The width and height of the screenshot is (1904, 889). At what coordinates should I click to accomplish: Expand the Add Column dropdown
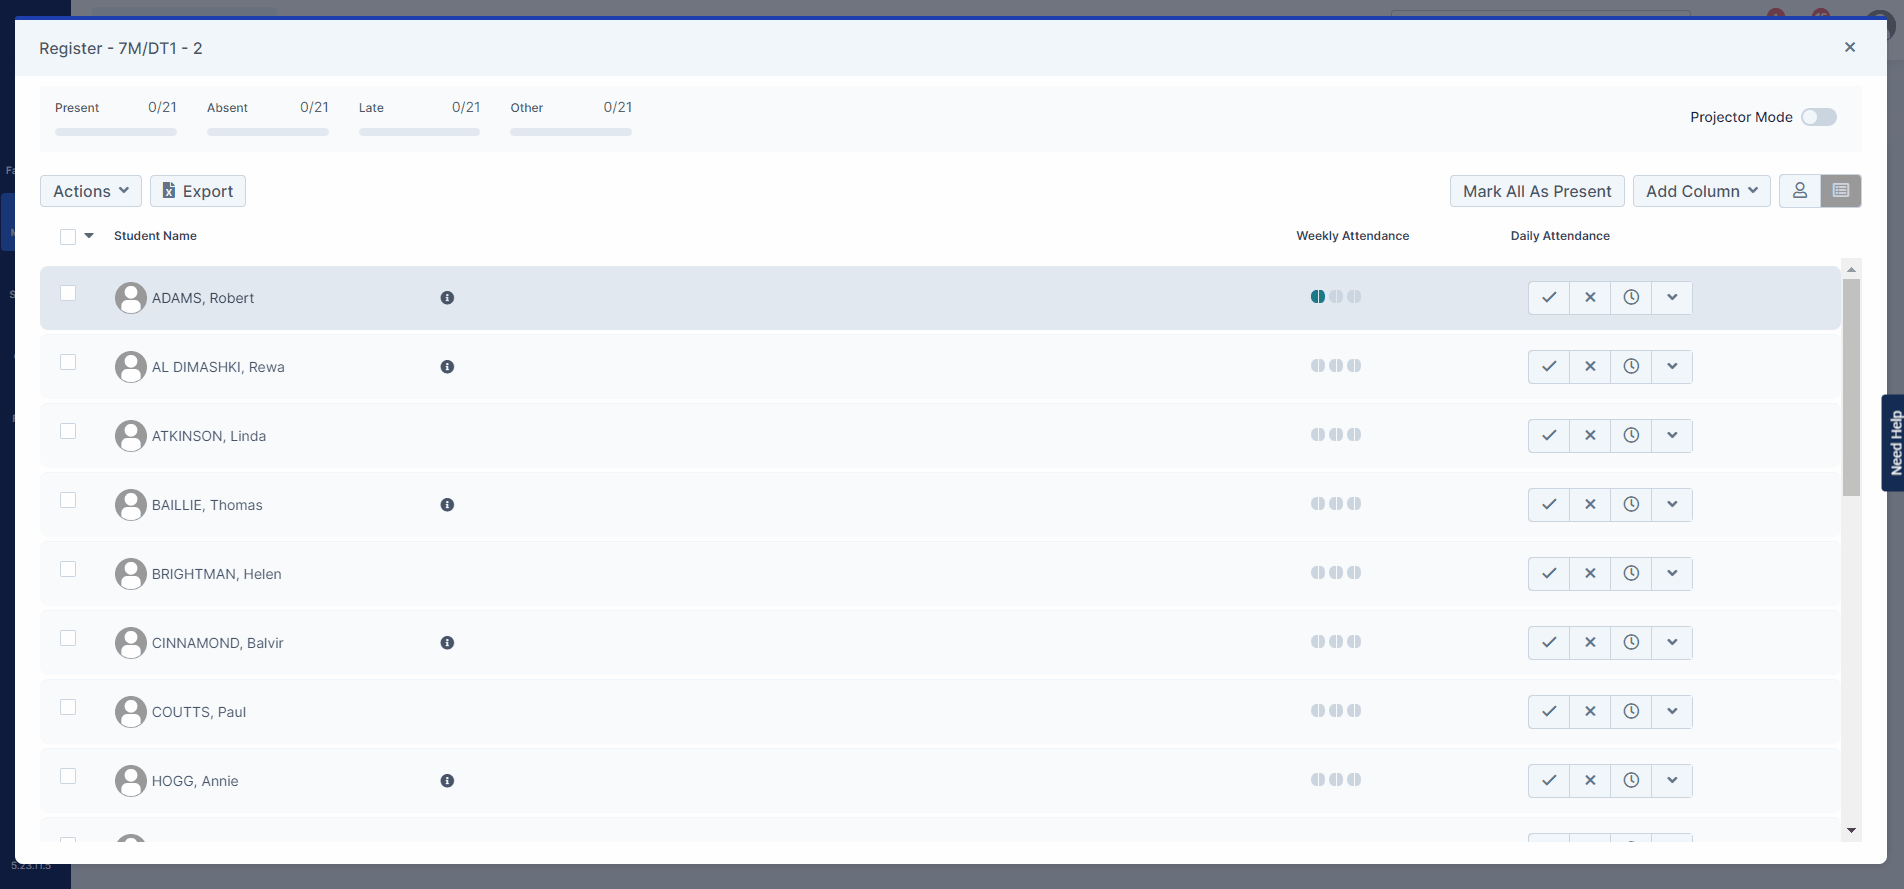tap(1701, 191)
